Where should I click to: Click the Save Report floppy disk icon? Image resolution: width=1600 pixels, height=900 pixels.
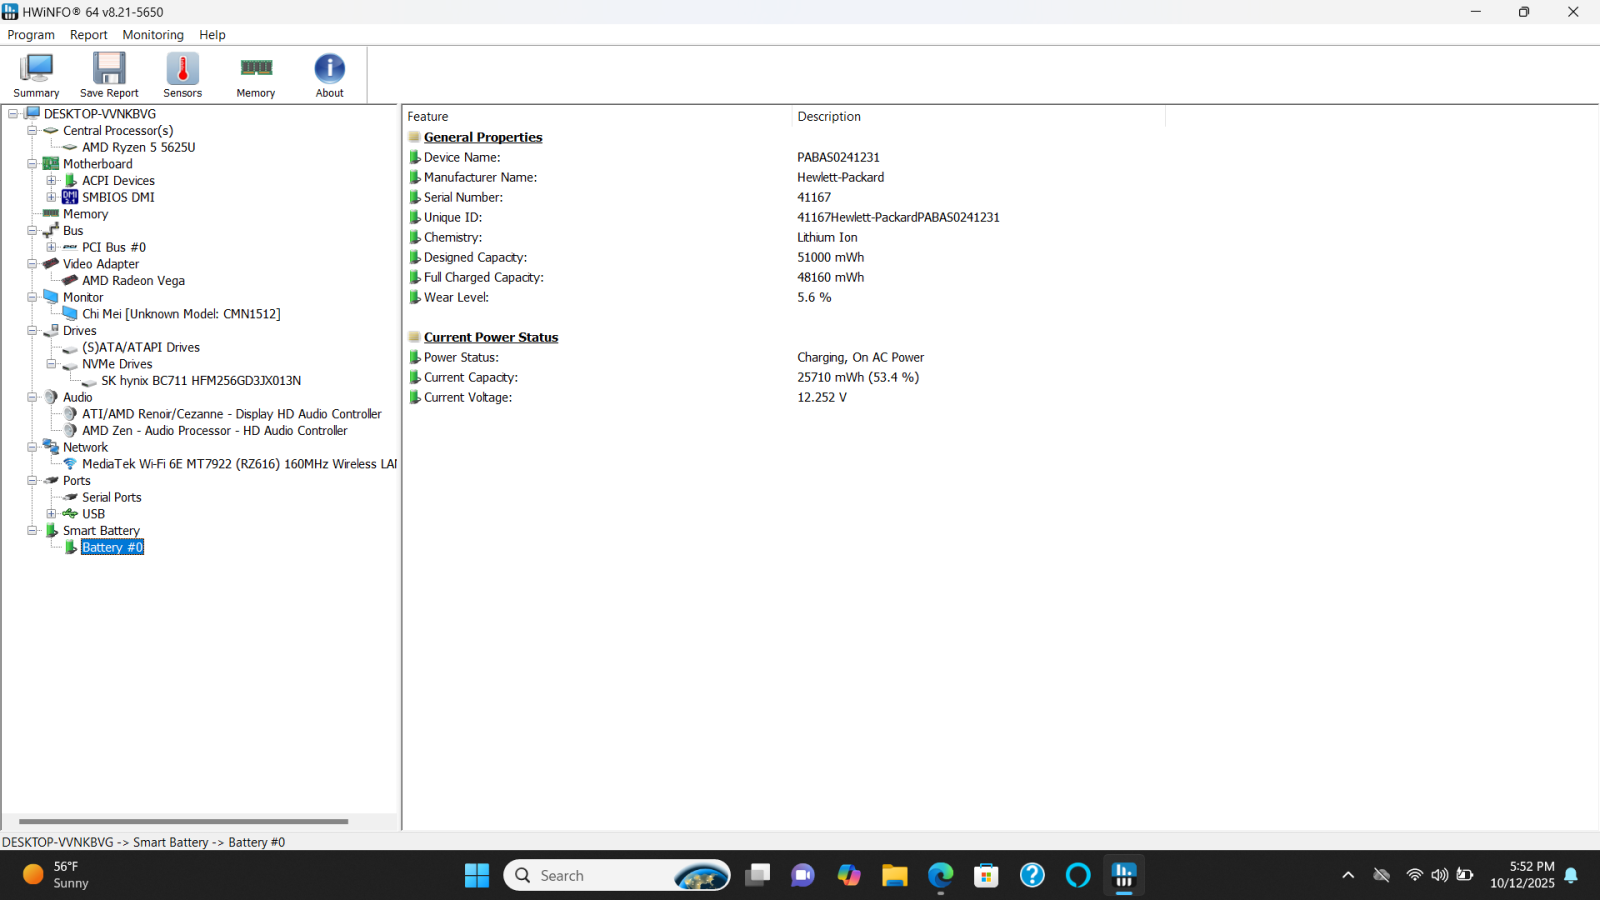[108, 70]
